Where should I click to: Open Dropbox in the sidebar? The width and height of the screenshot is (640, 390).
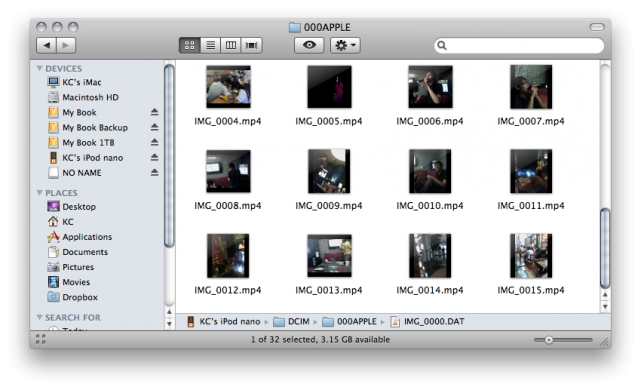tap(80, 297)
